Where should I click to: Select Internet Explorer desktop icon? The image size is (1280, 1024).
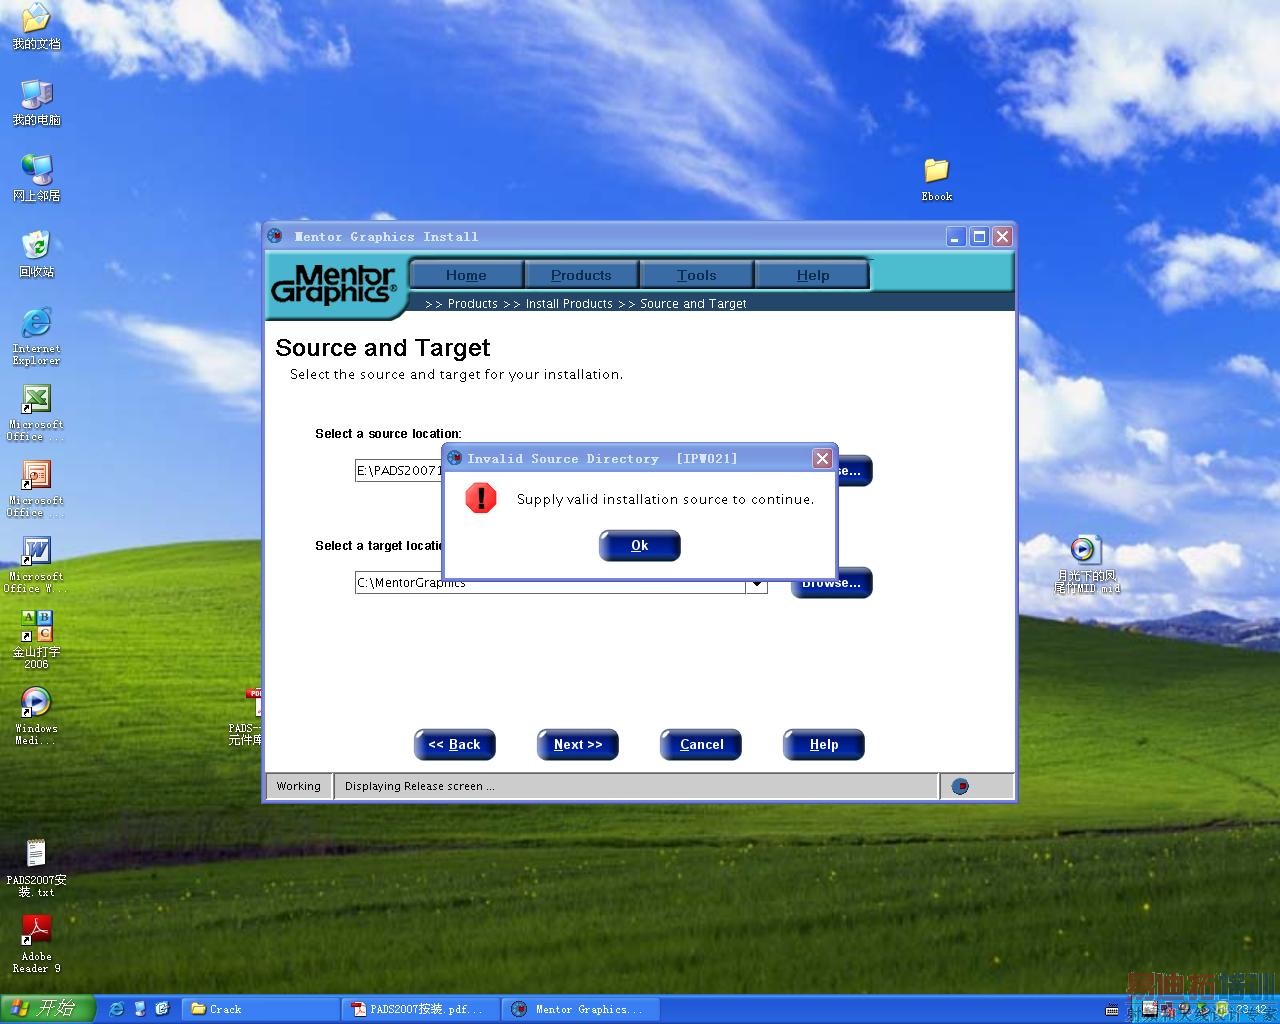[36, 337]
